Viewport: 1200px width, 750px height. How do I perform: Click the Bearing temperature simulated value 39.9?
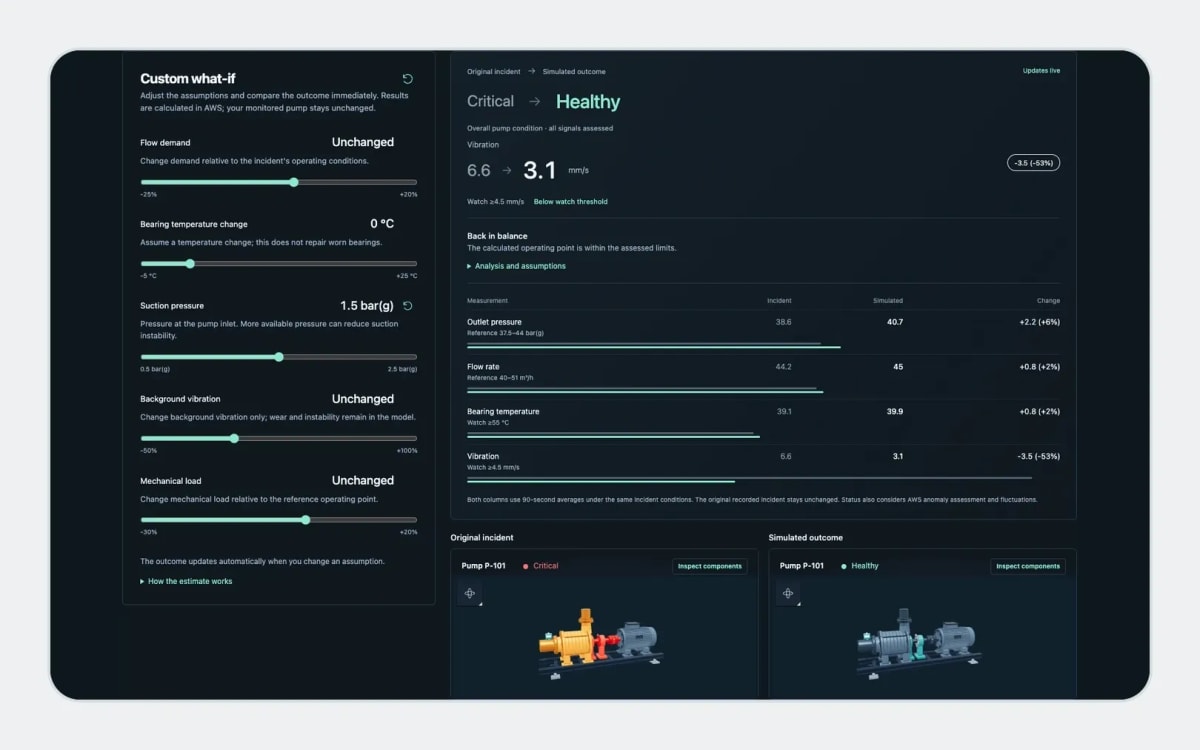point(894,411)
